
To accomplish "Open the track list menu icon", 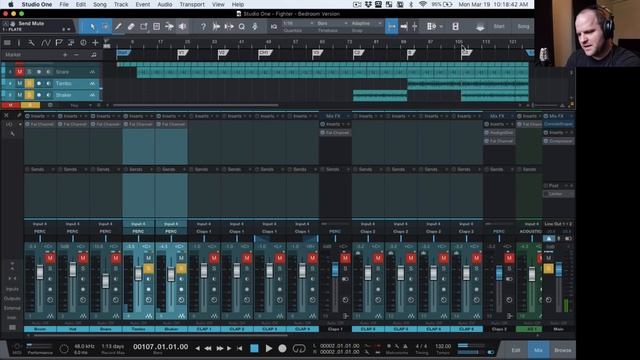I will (7, 42).
